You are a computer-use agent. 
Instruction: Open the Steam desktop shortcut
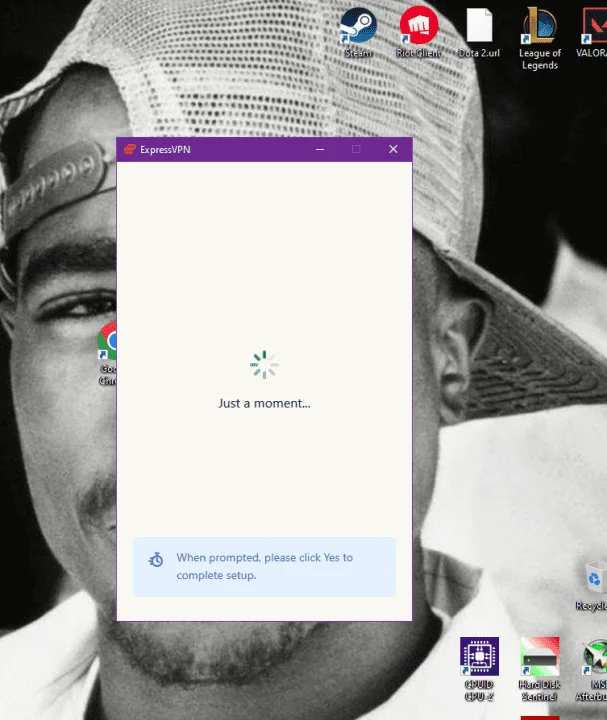pos(359,32)
